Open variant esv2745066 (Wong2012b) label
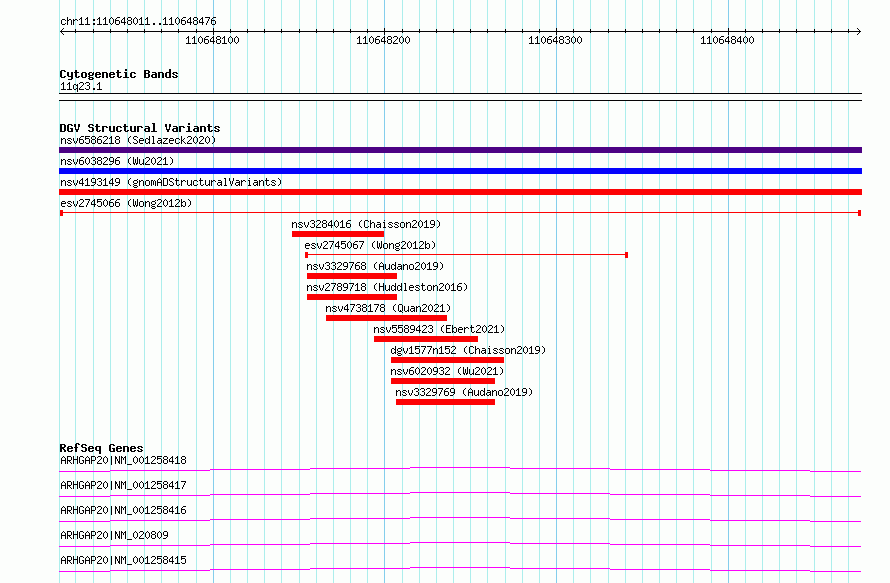Image resolution: width=890 pixels, height=583 pixels. point(126,203)
